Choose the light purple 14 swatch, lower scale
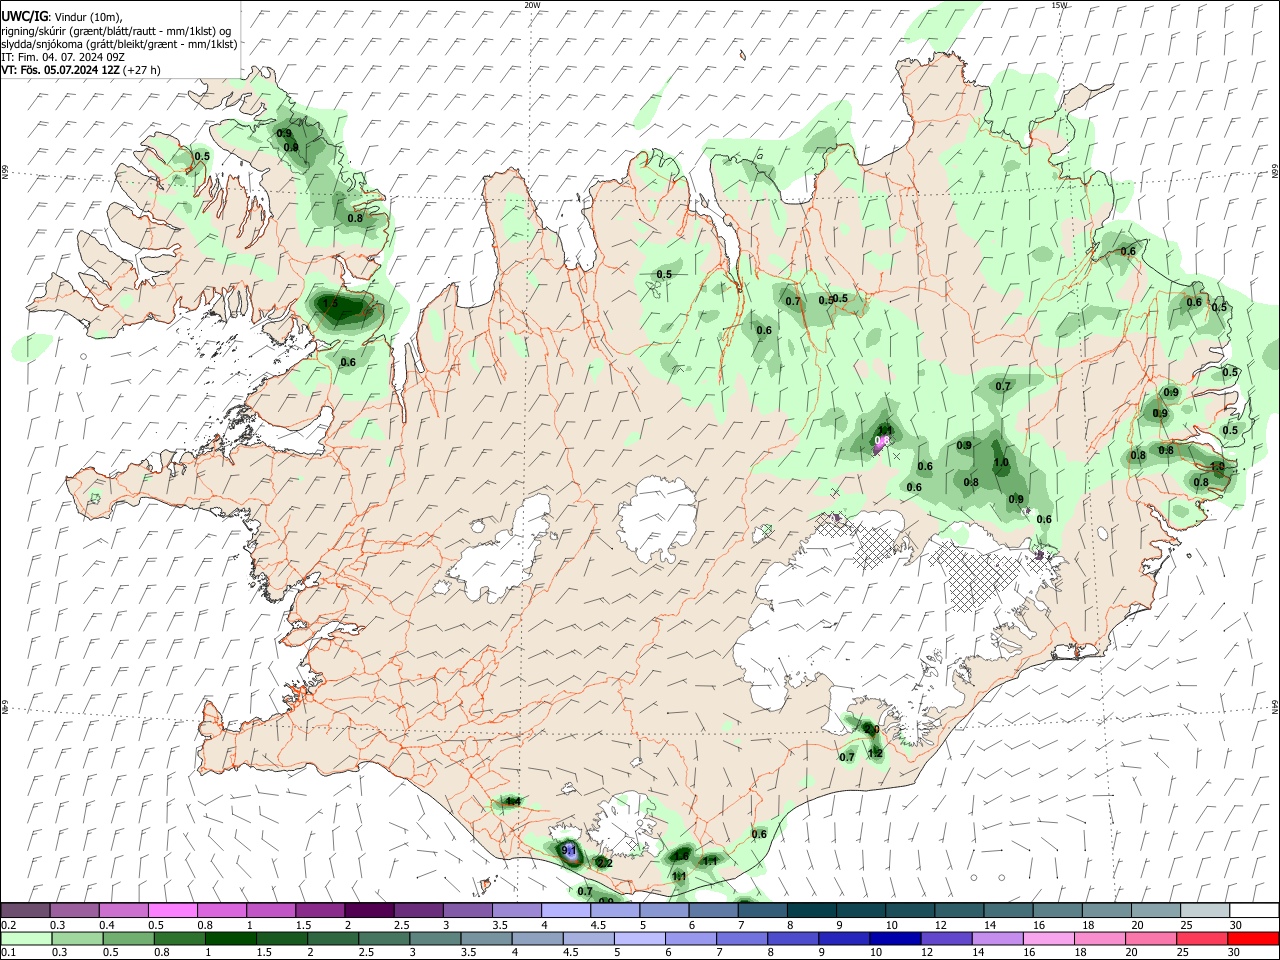Viewport: 1280px width, 960px height. click(x=996, y=938)
